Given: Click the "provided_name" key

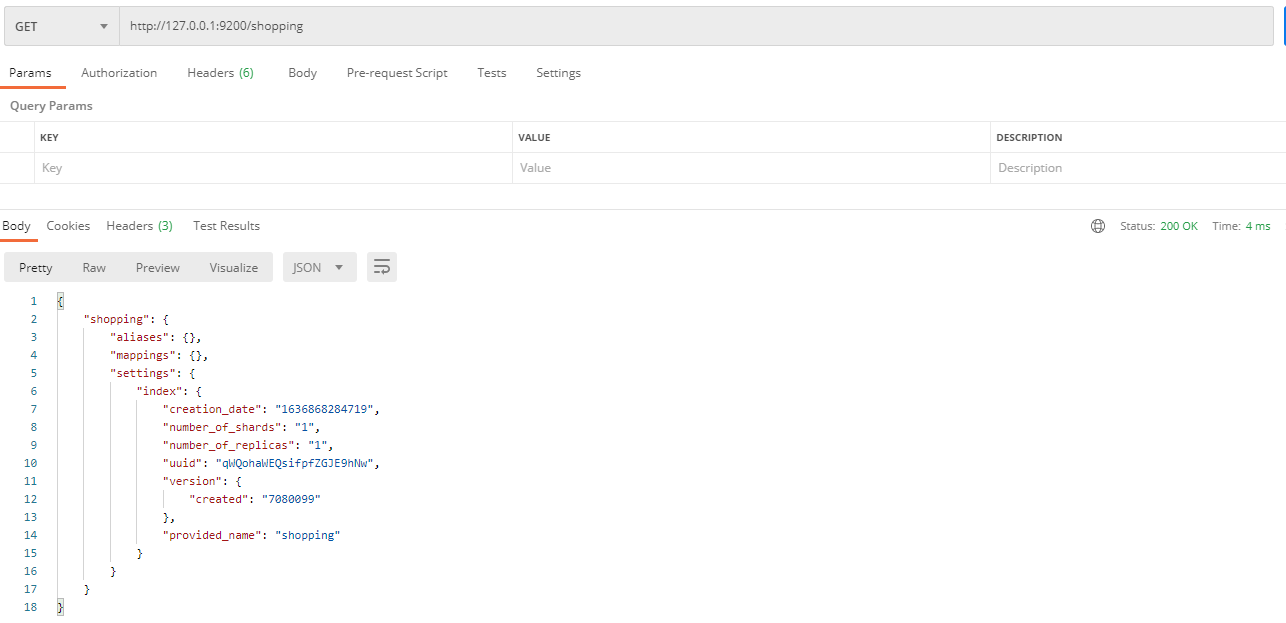Looking at the screenshot, I should tap(213, 535).
